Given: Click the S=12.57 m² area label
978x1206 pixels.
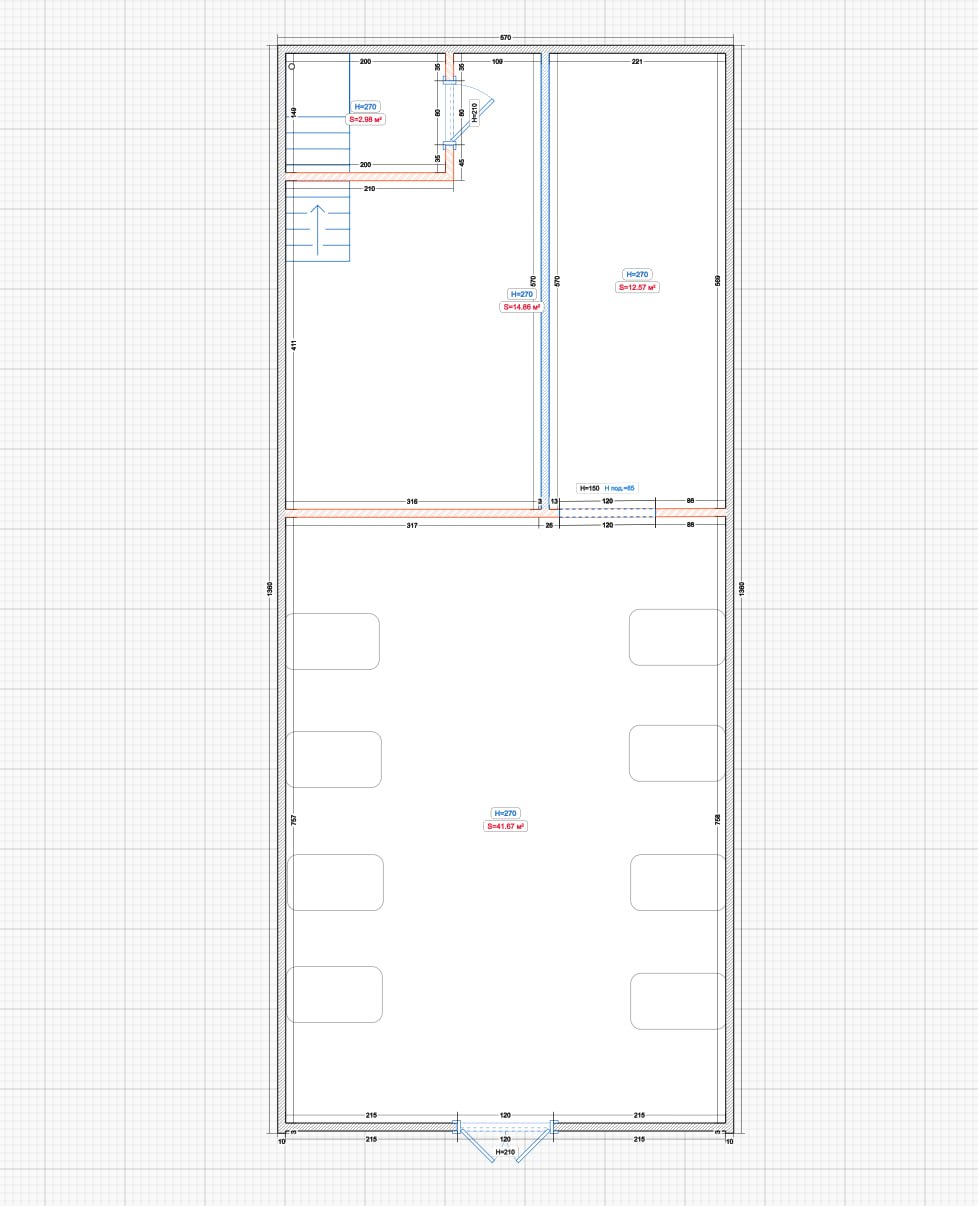Looking at the screenshot, I should click(x=637, y=287).
